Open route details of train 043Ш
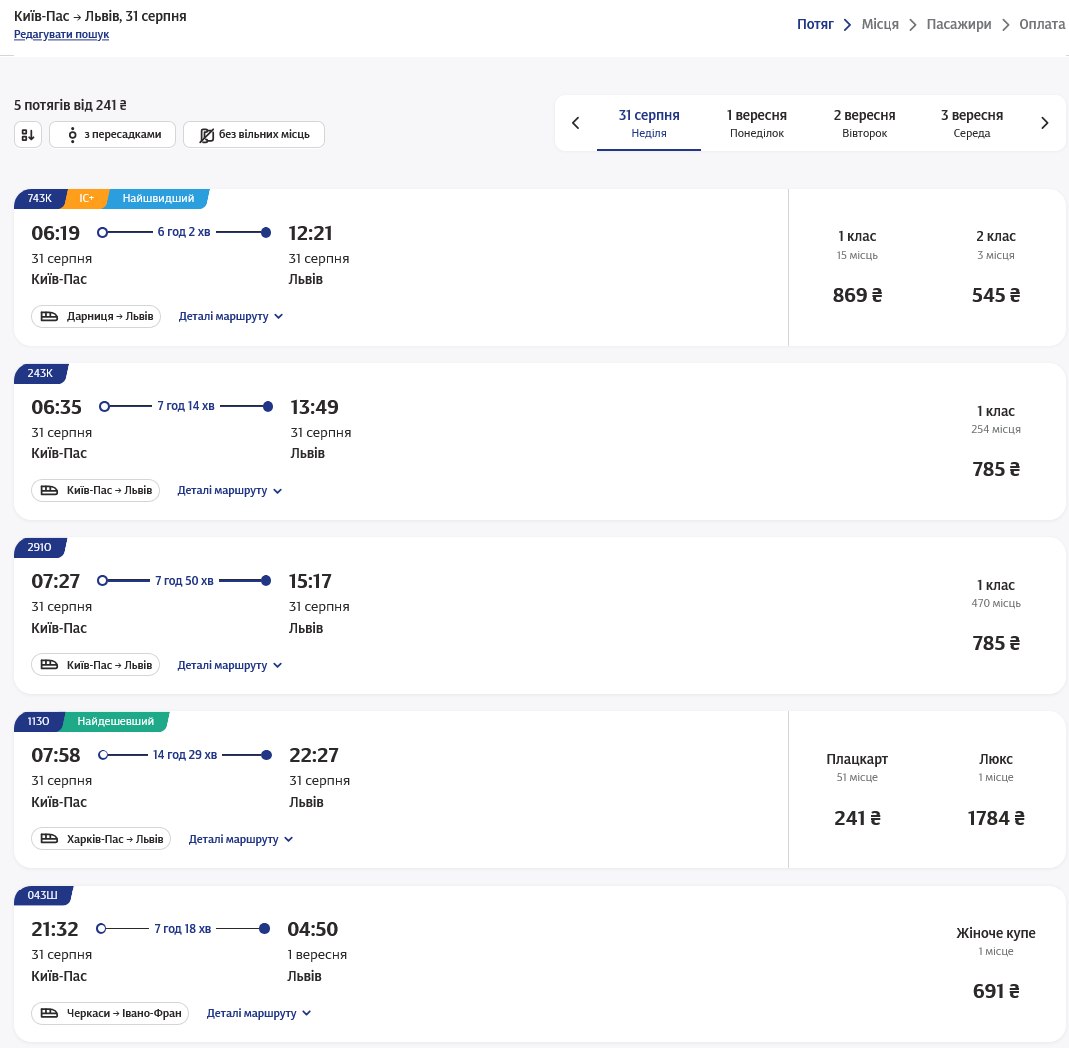Viewport: 1069px width, 1048px height. coord(259,1014)
